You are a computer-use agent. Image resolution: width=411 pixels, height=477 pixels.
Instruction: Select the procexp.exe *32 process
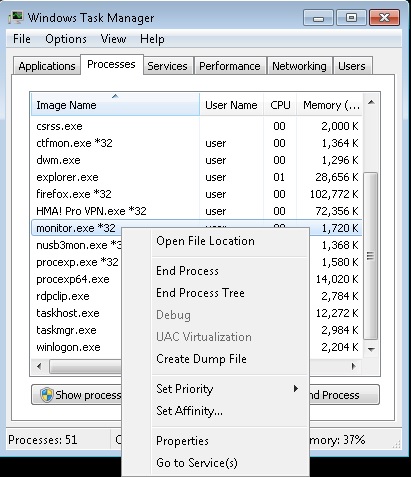(x=77, y=262)
